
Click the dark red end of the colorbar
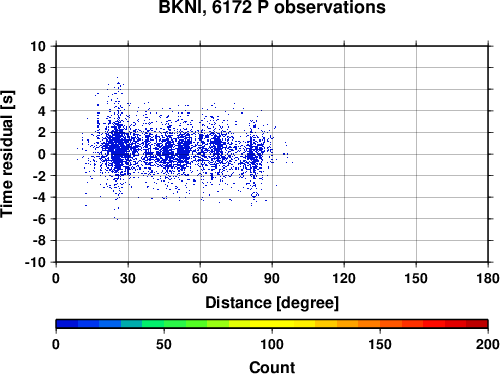[x=477, y=324]
